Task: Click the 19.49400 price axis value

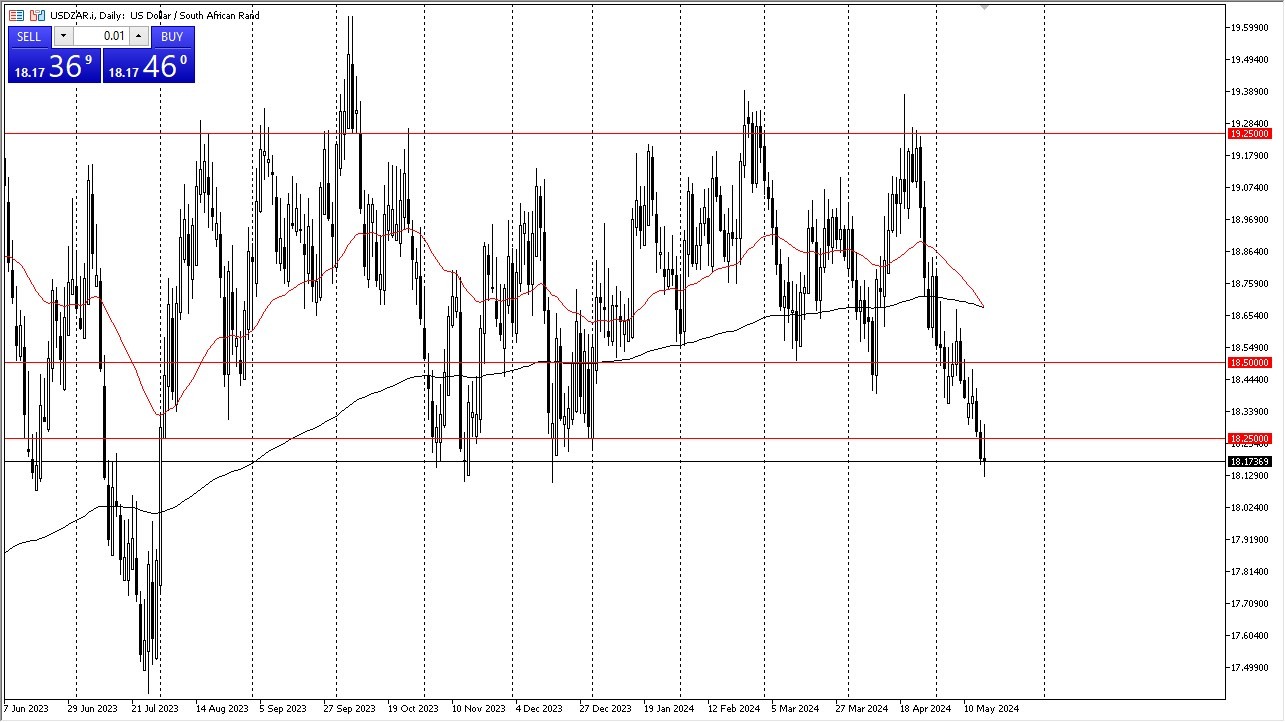Action: coord(1250,60)
